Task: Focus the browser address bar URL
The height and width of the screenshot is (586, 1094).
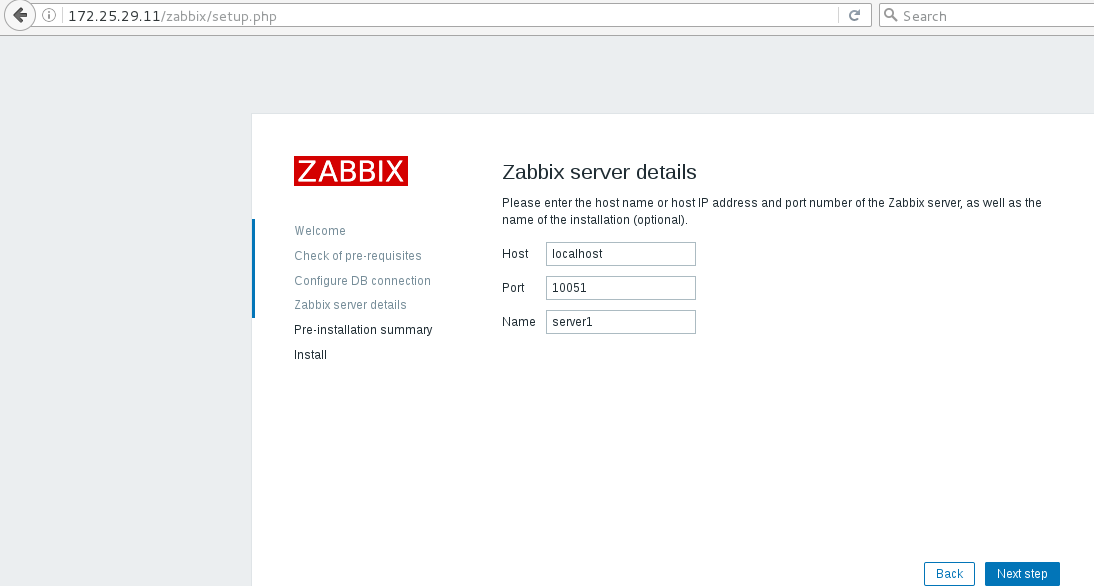Action: (447, 15)
